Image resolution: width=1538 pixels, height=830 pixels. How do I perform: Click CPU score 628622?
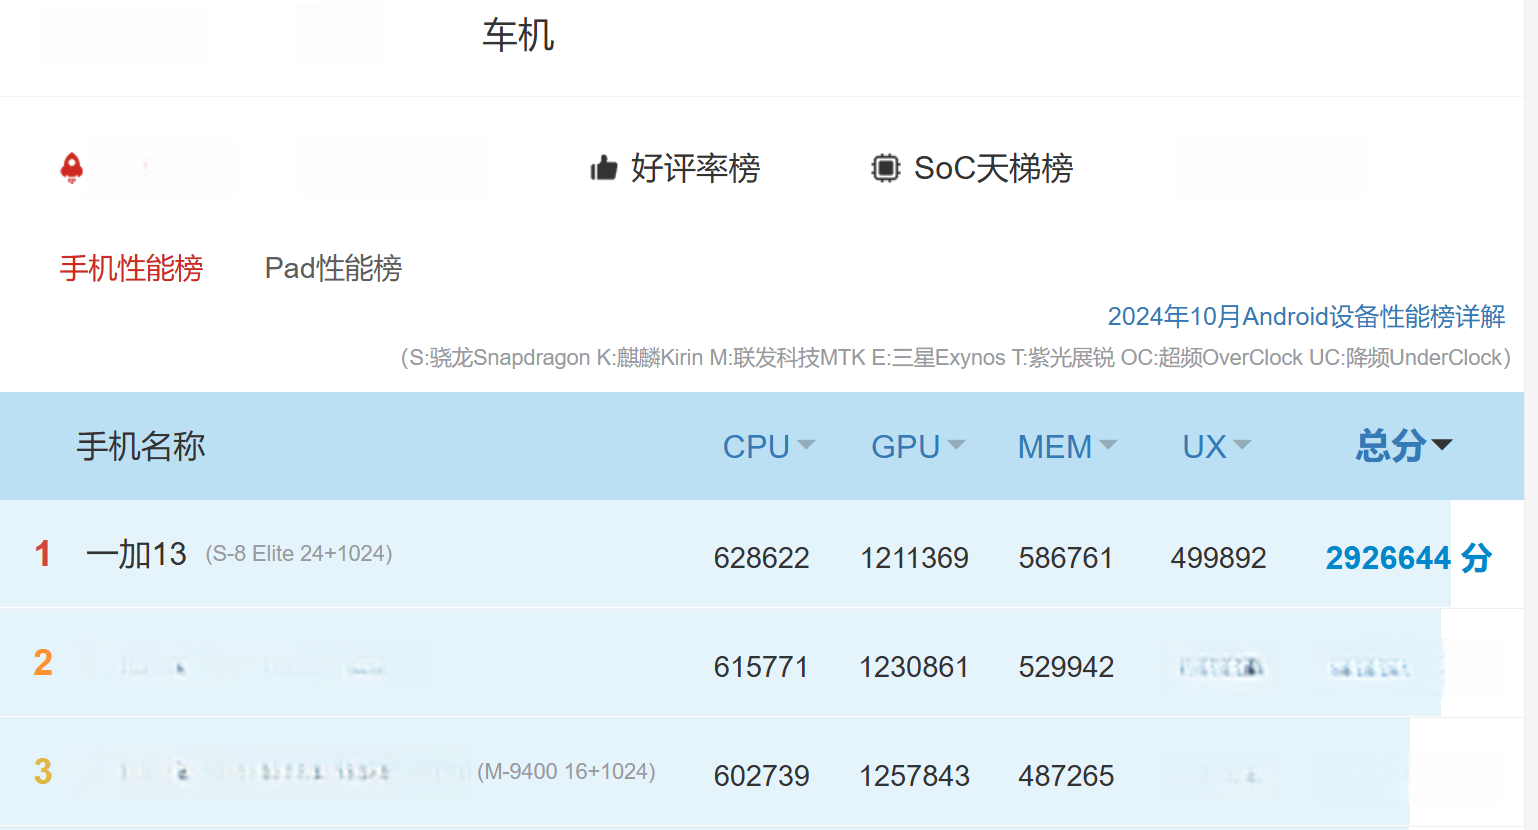pos(762,558)
